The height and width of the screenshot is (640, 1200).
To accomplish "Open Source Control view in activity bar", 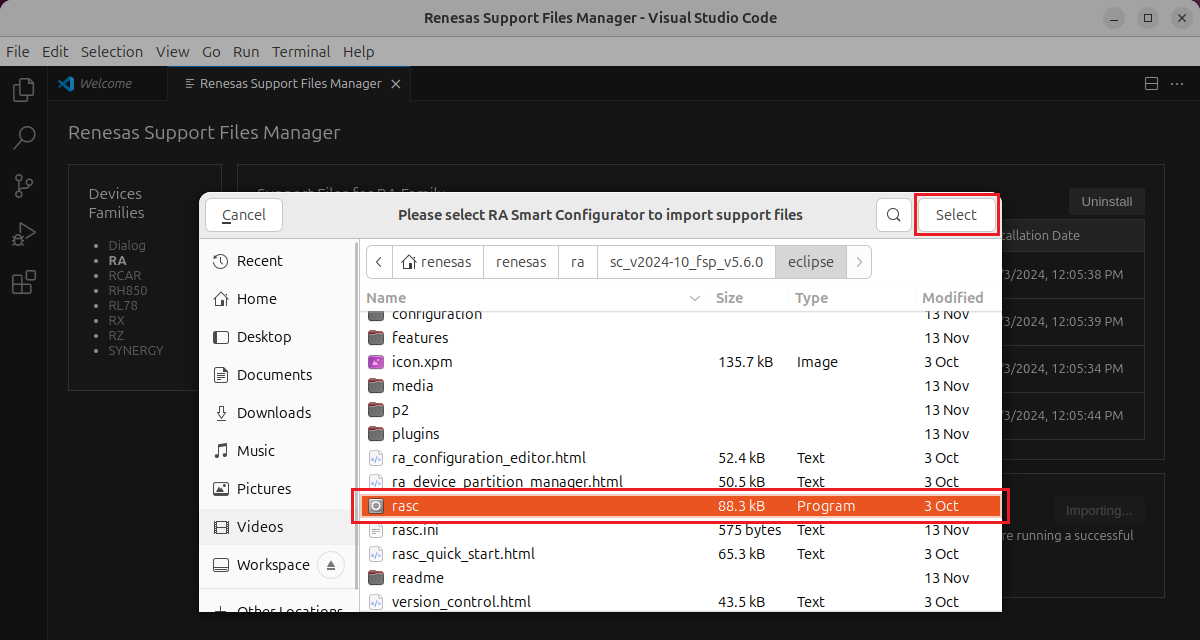I will click(23, 186).
